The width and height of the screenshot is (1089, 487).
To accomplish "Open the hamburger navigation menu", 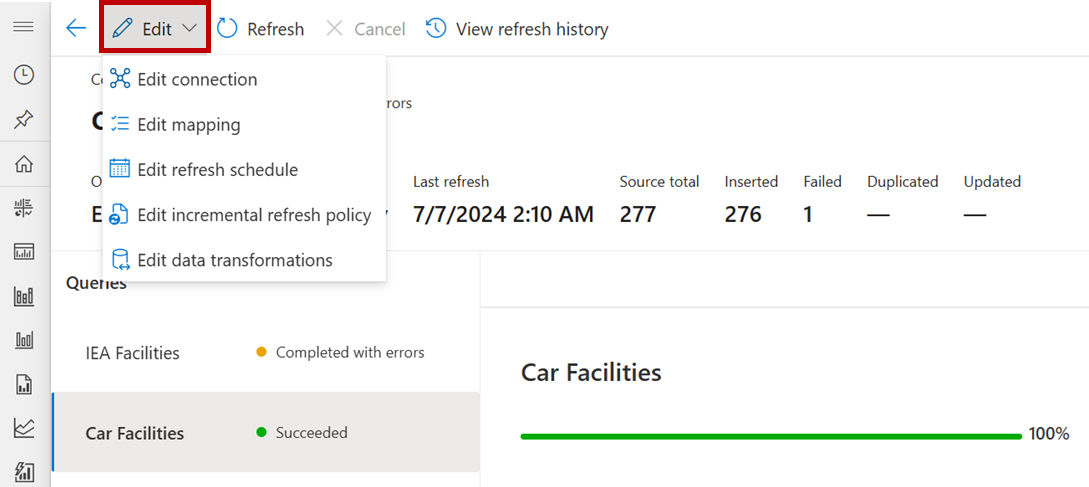I will [x=23, y=26].
